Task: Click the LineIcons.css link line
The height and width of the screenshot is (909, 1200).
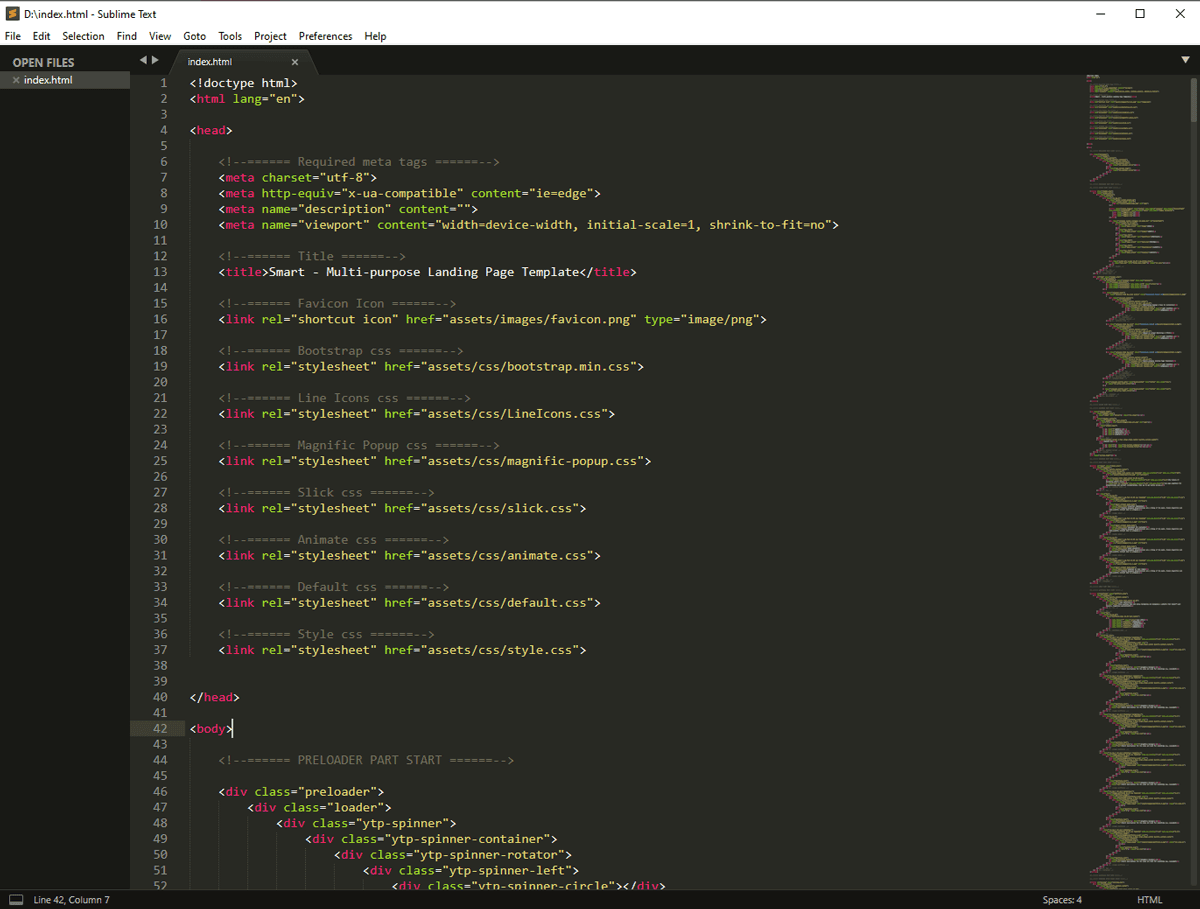Action: [416, 413]
